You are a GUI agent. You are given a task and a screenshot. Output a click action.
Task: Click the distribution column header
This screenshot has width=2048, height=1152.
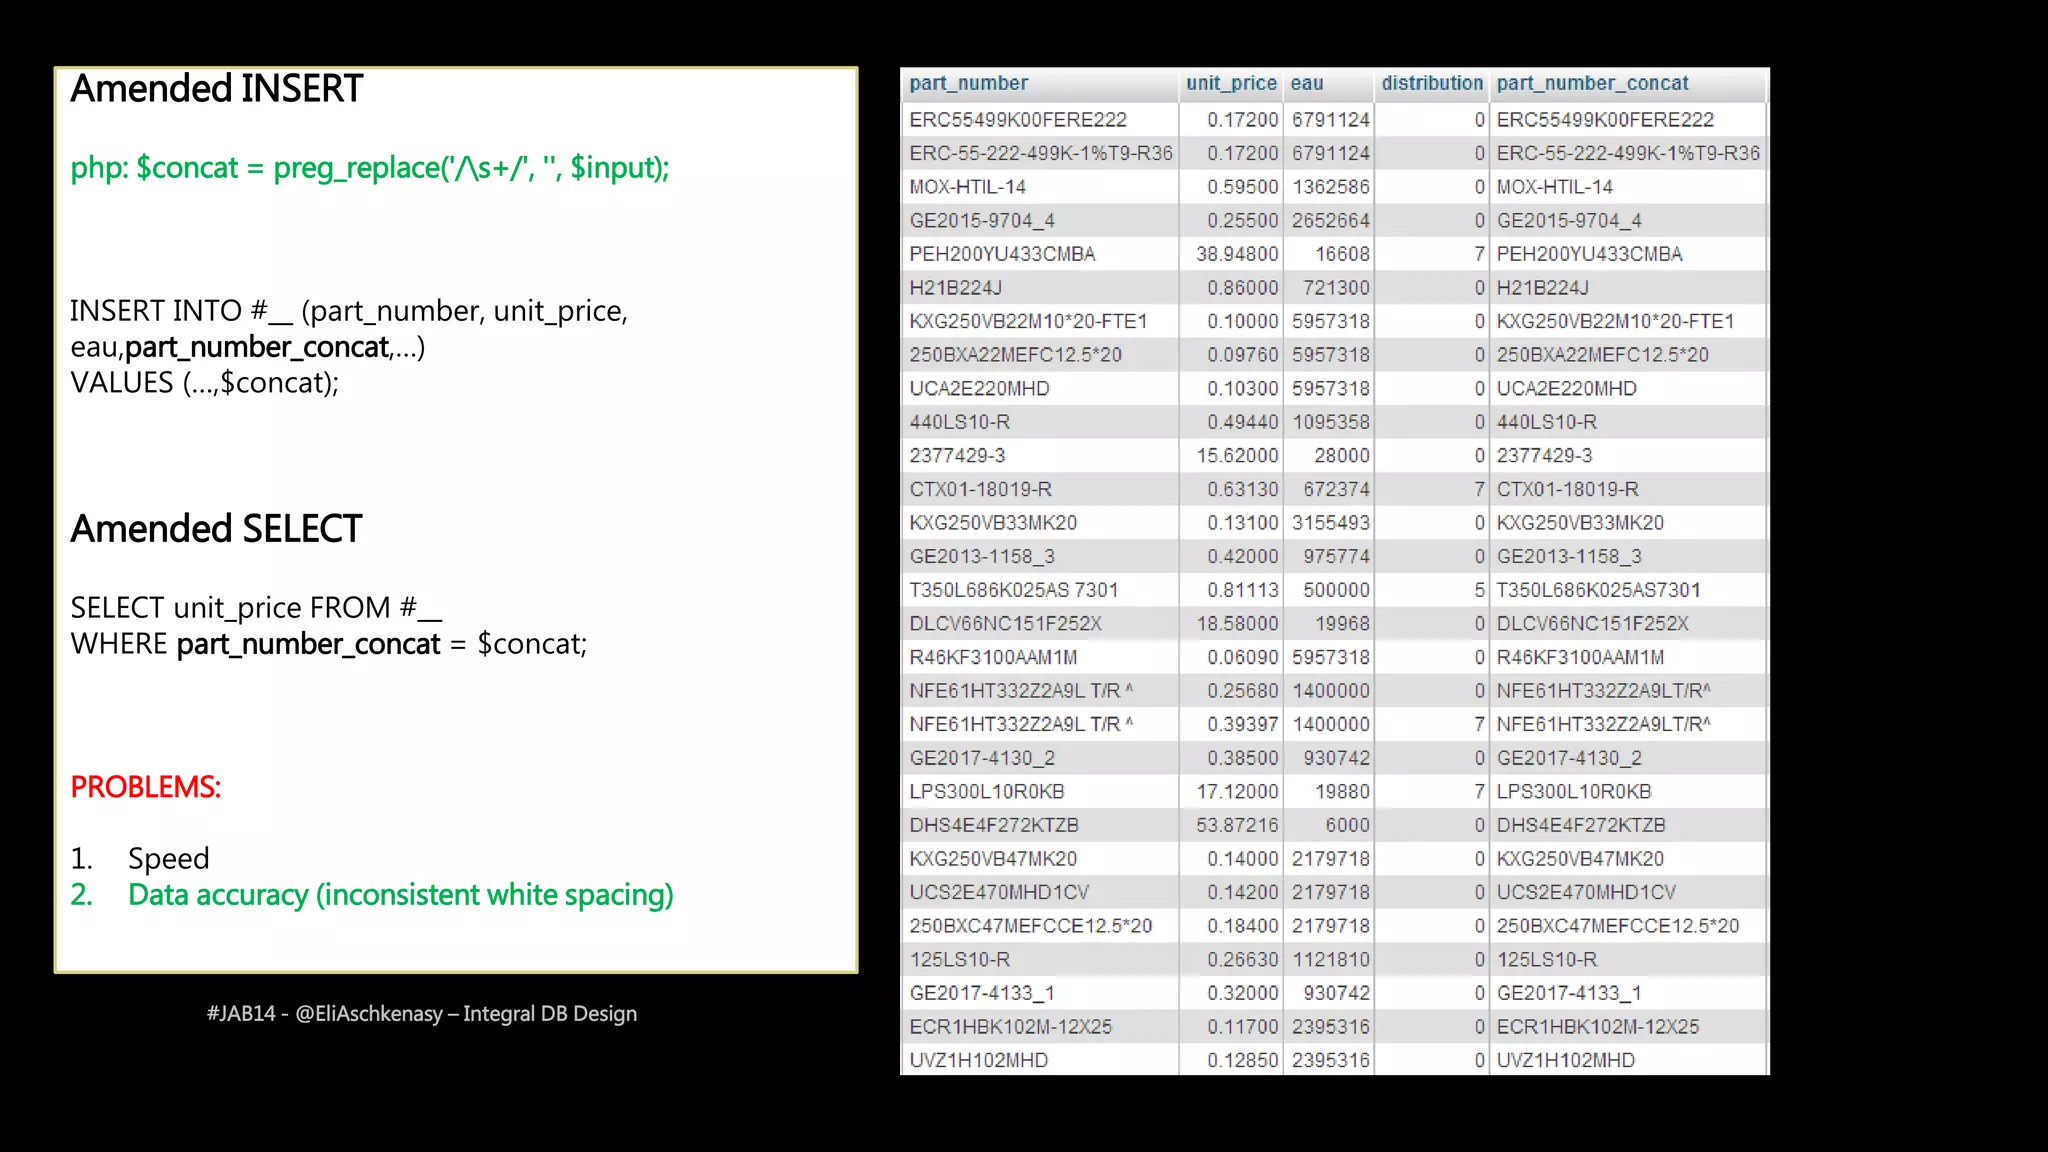tap(1432, 84)
